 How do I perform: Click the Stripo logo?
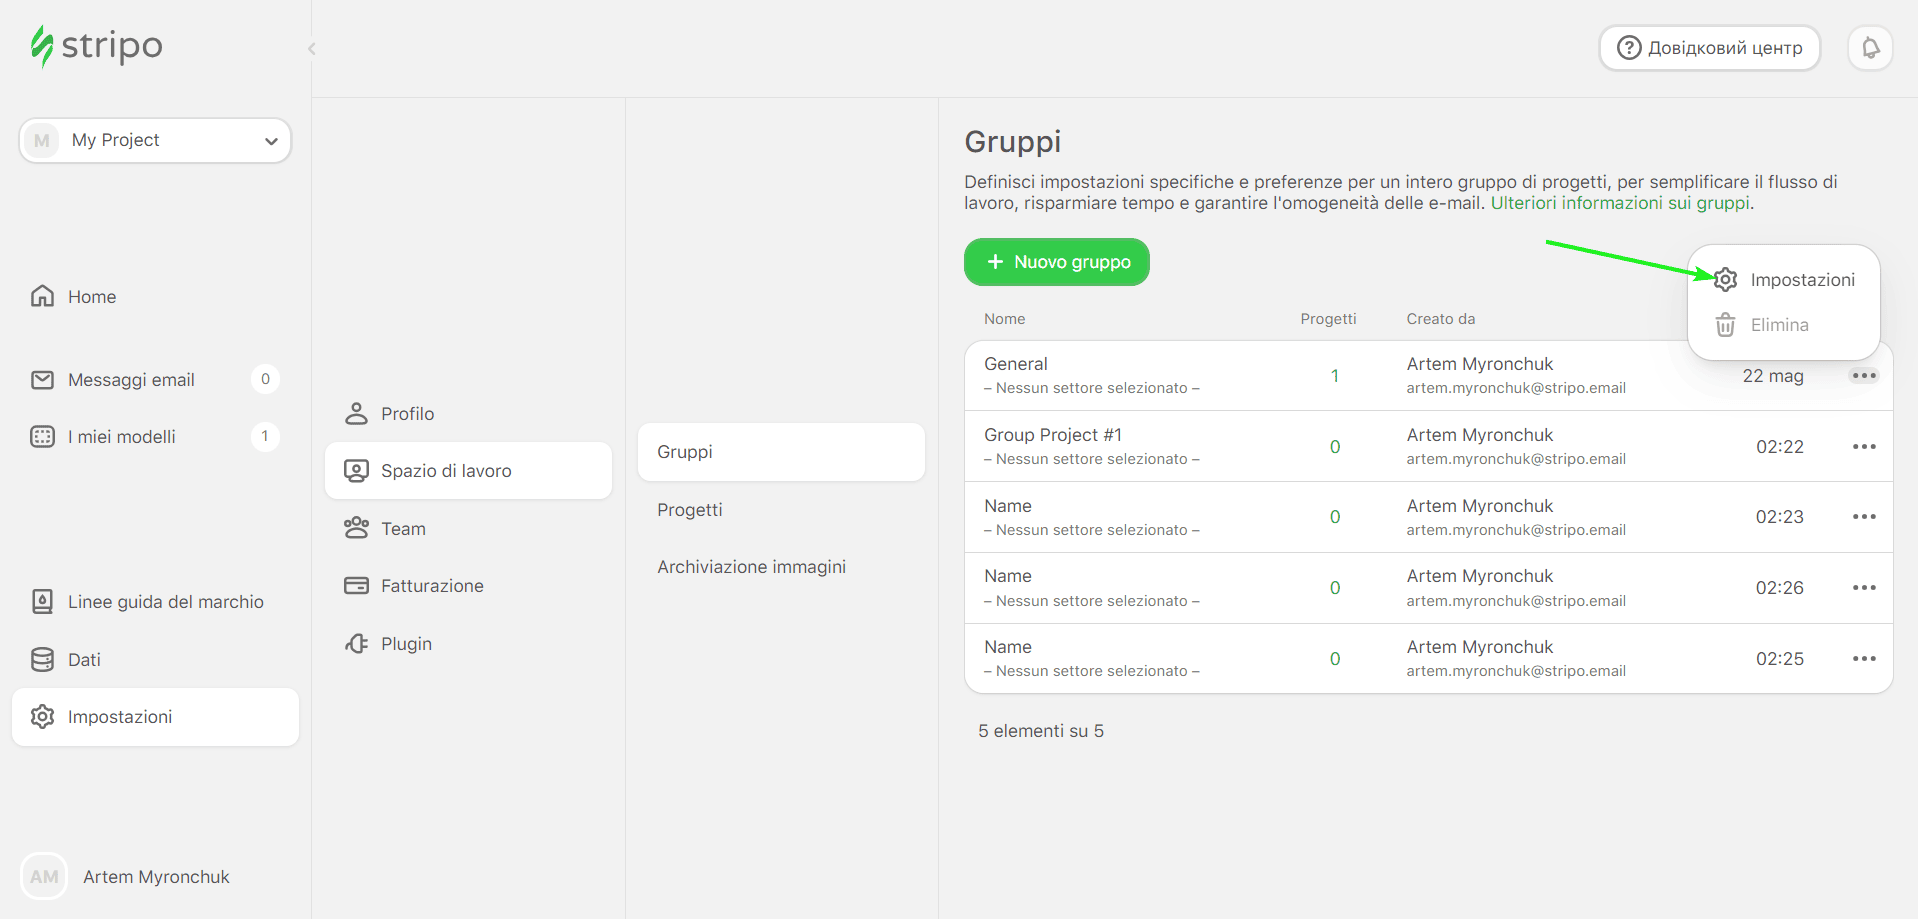[97, 46]
